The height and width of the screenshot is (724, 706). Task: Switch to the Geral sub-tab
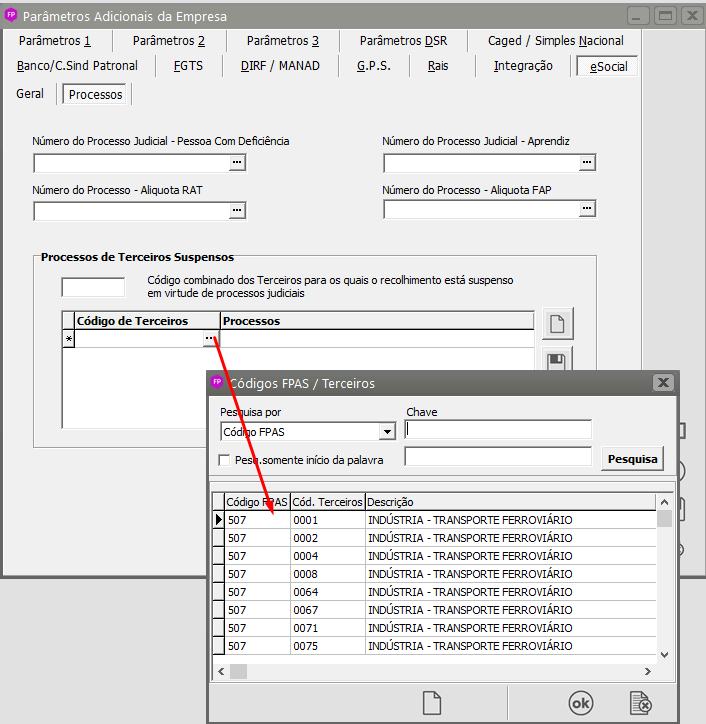click(30, 94)
